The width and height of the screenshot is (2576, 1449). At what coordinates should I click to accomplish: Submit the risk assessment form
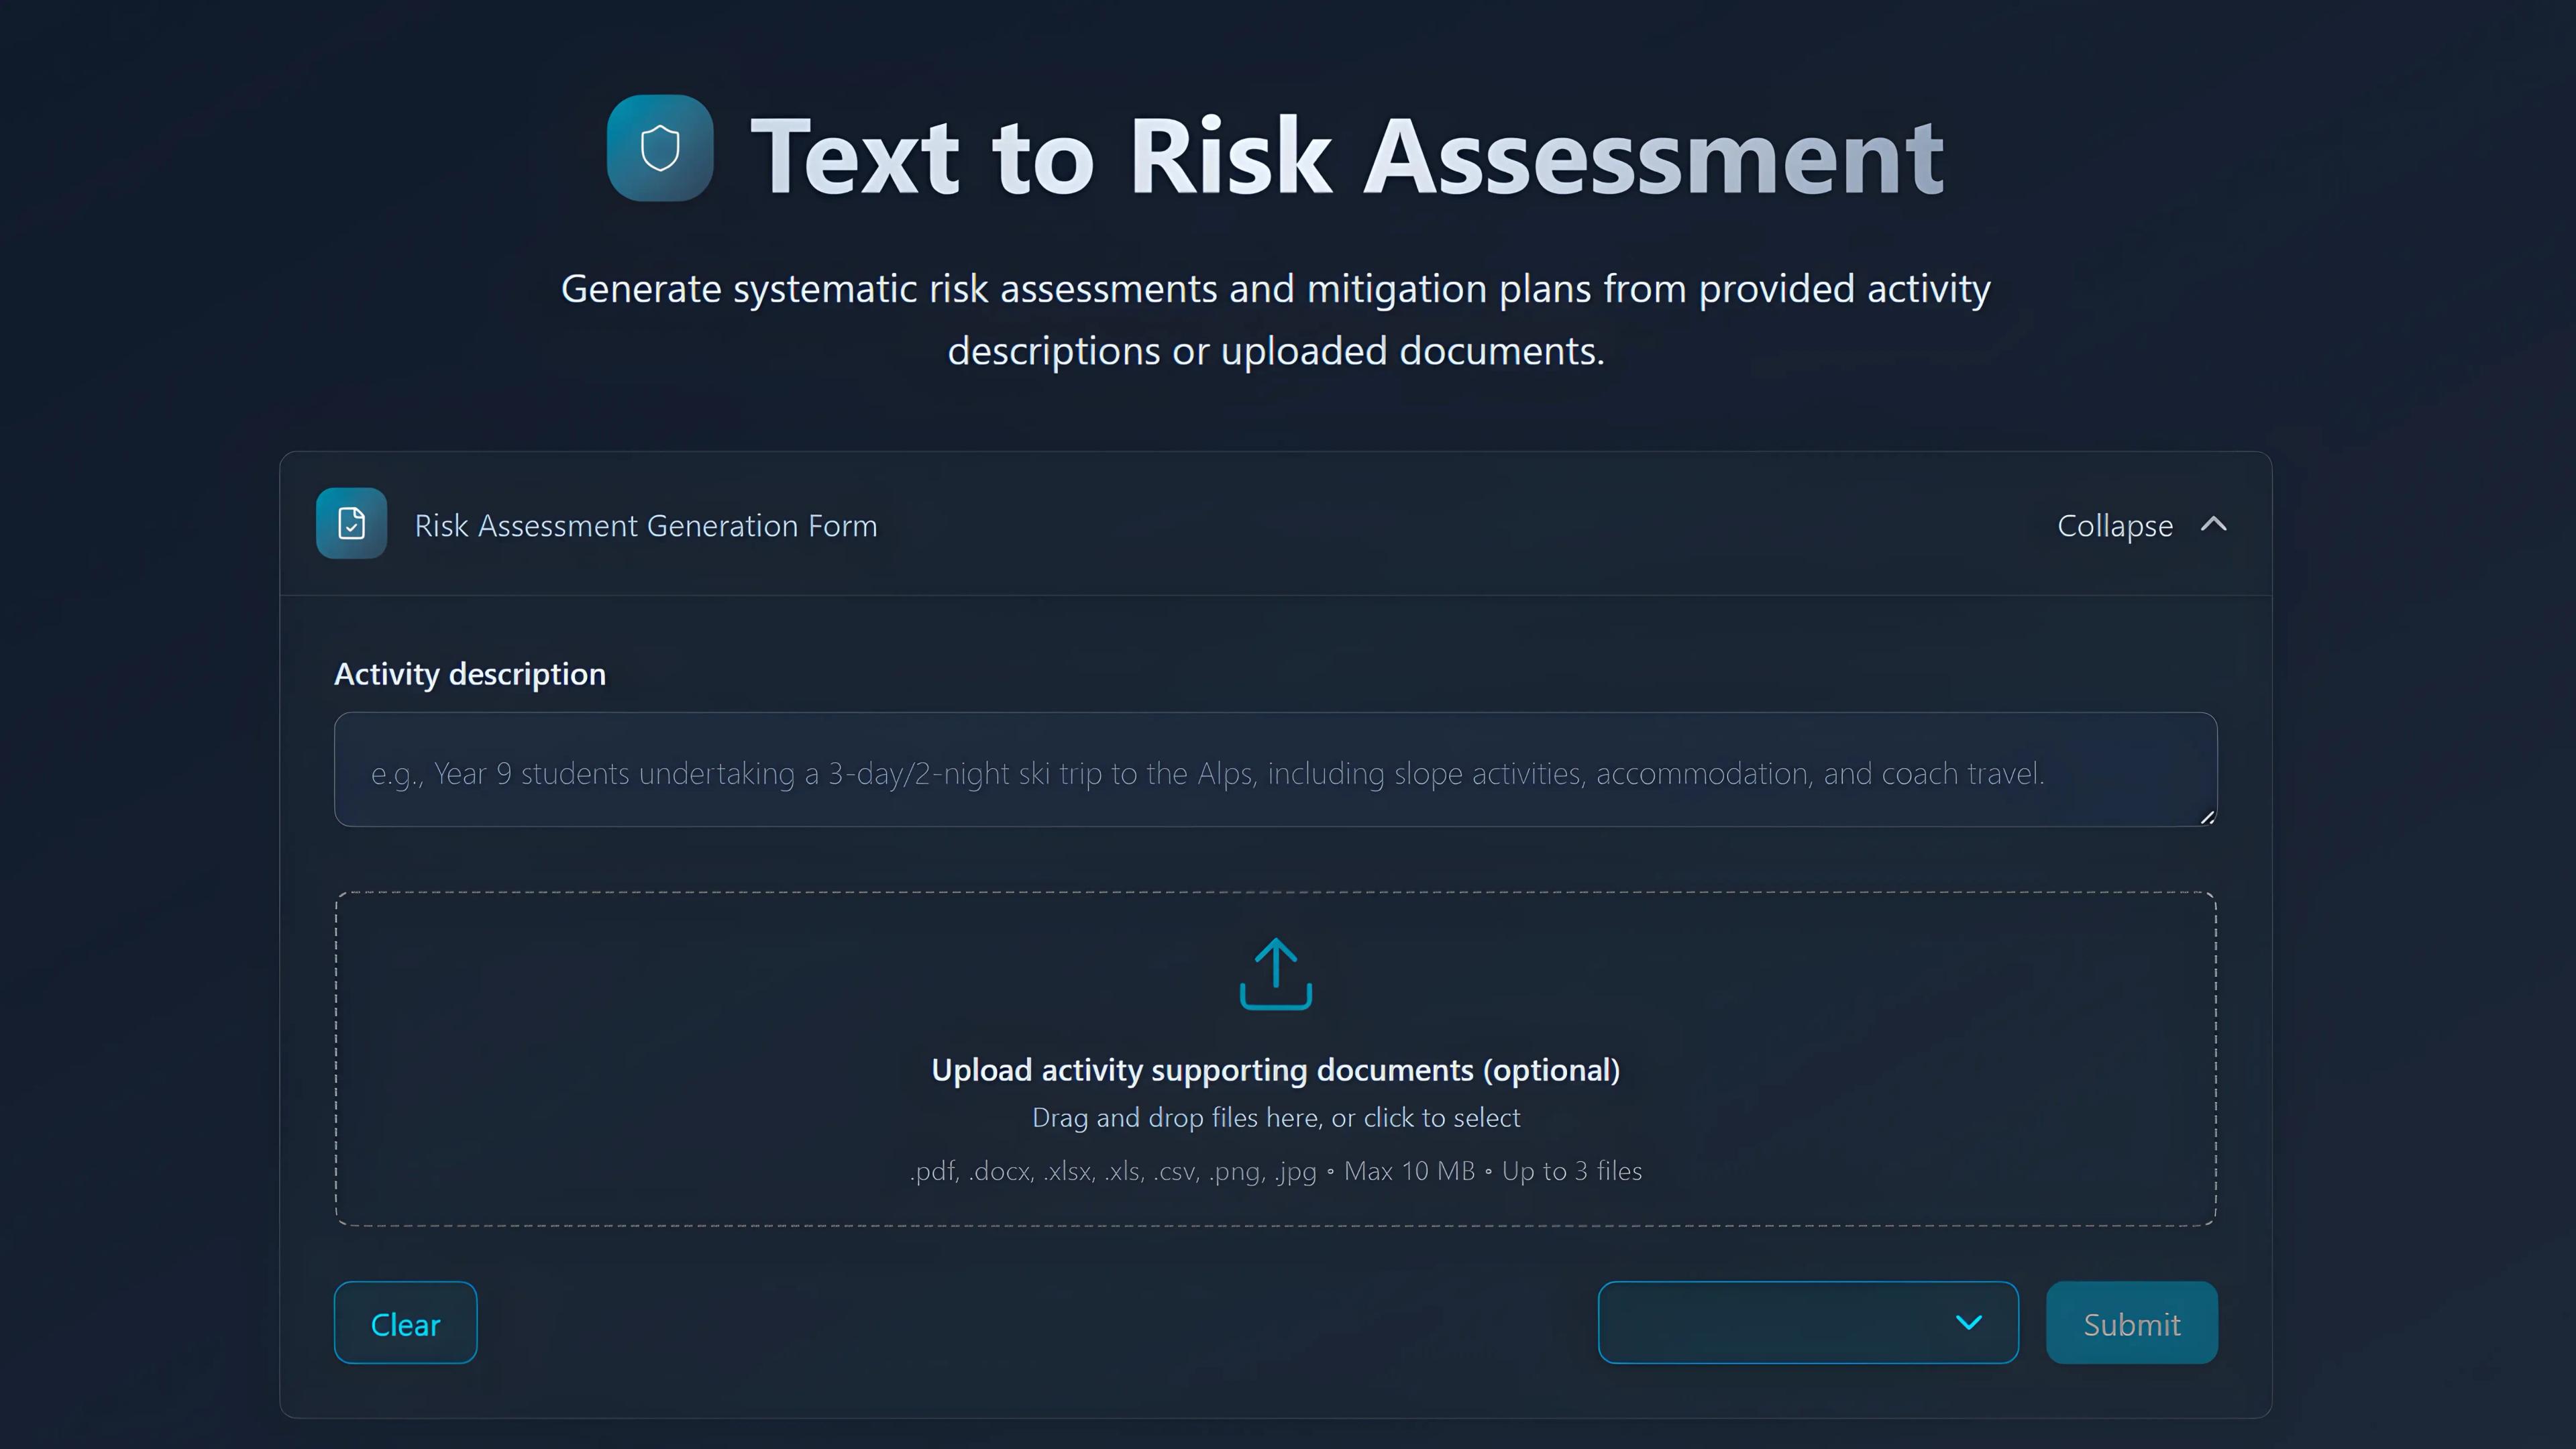coord(2131,1322)
